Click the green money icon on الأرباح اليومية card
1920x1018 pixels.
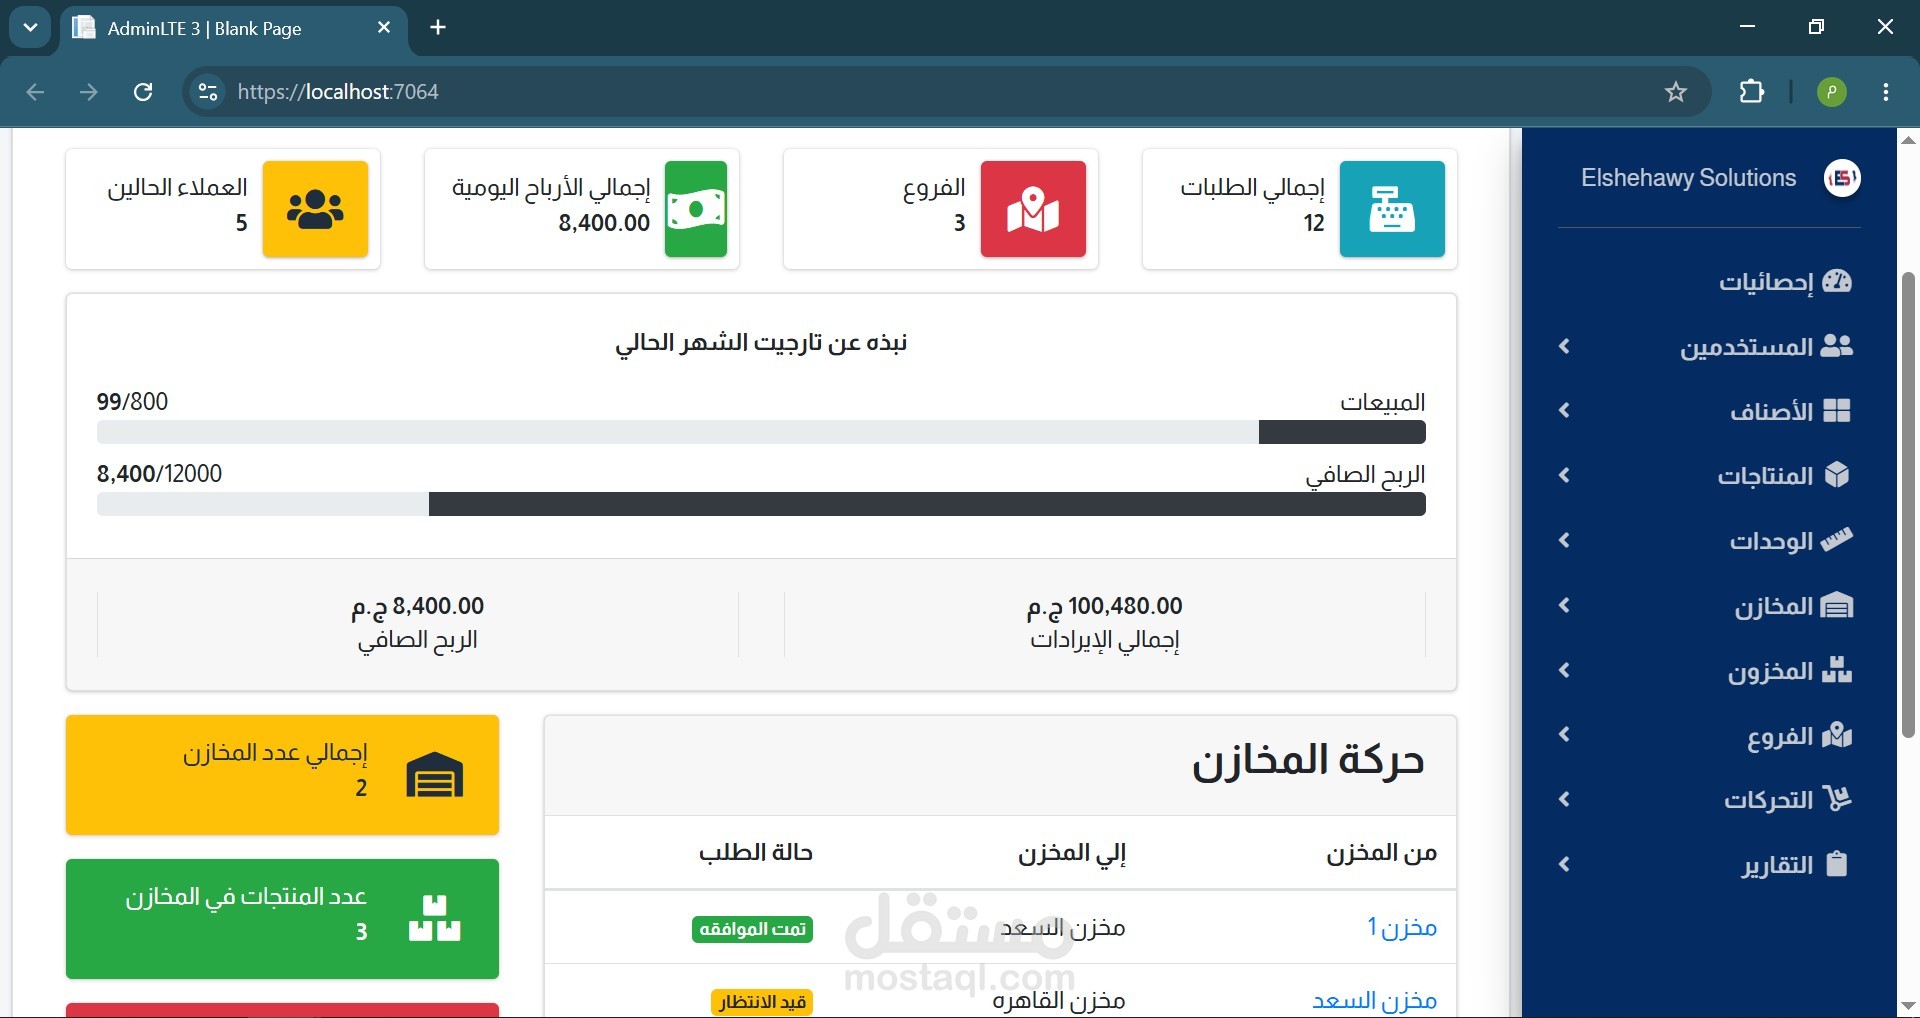(696, 209)
